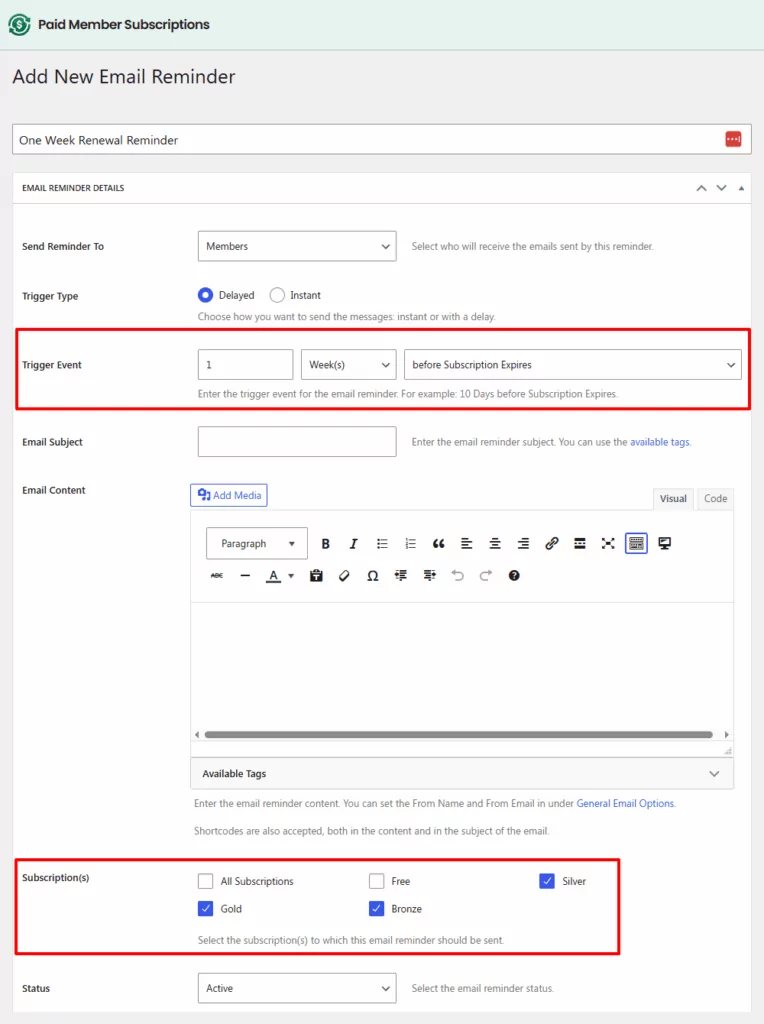Open the General Email Options link

click(x=625, y=803)
